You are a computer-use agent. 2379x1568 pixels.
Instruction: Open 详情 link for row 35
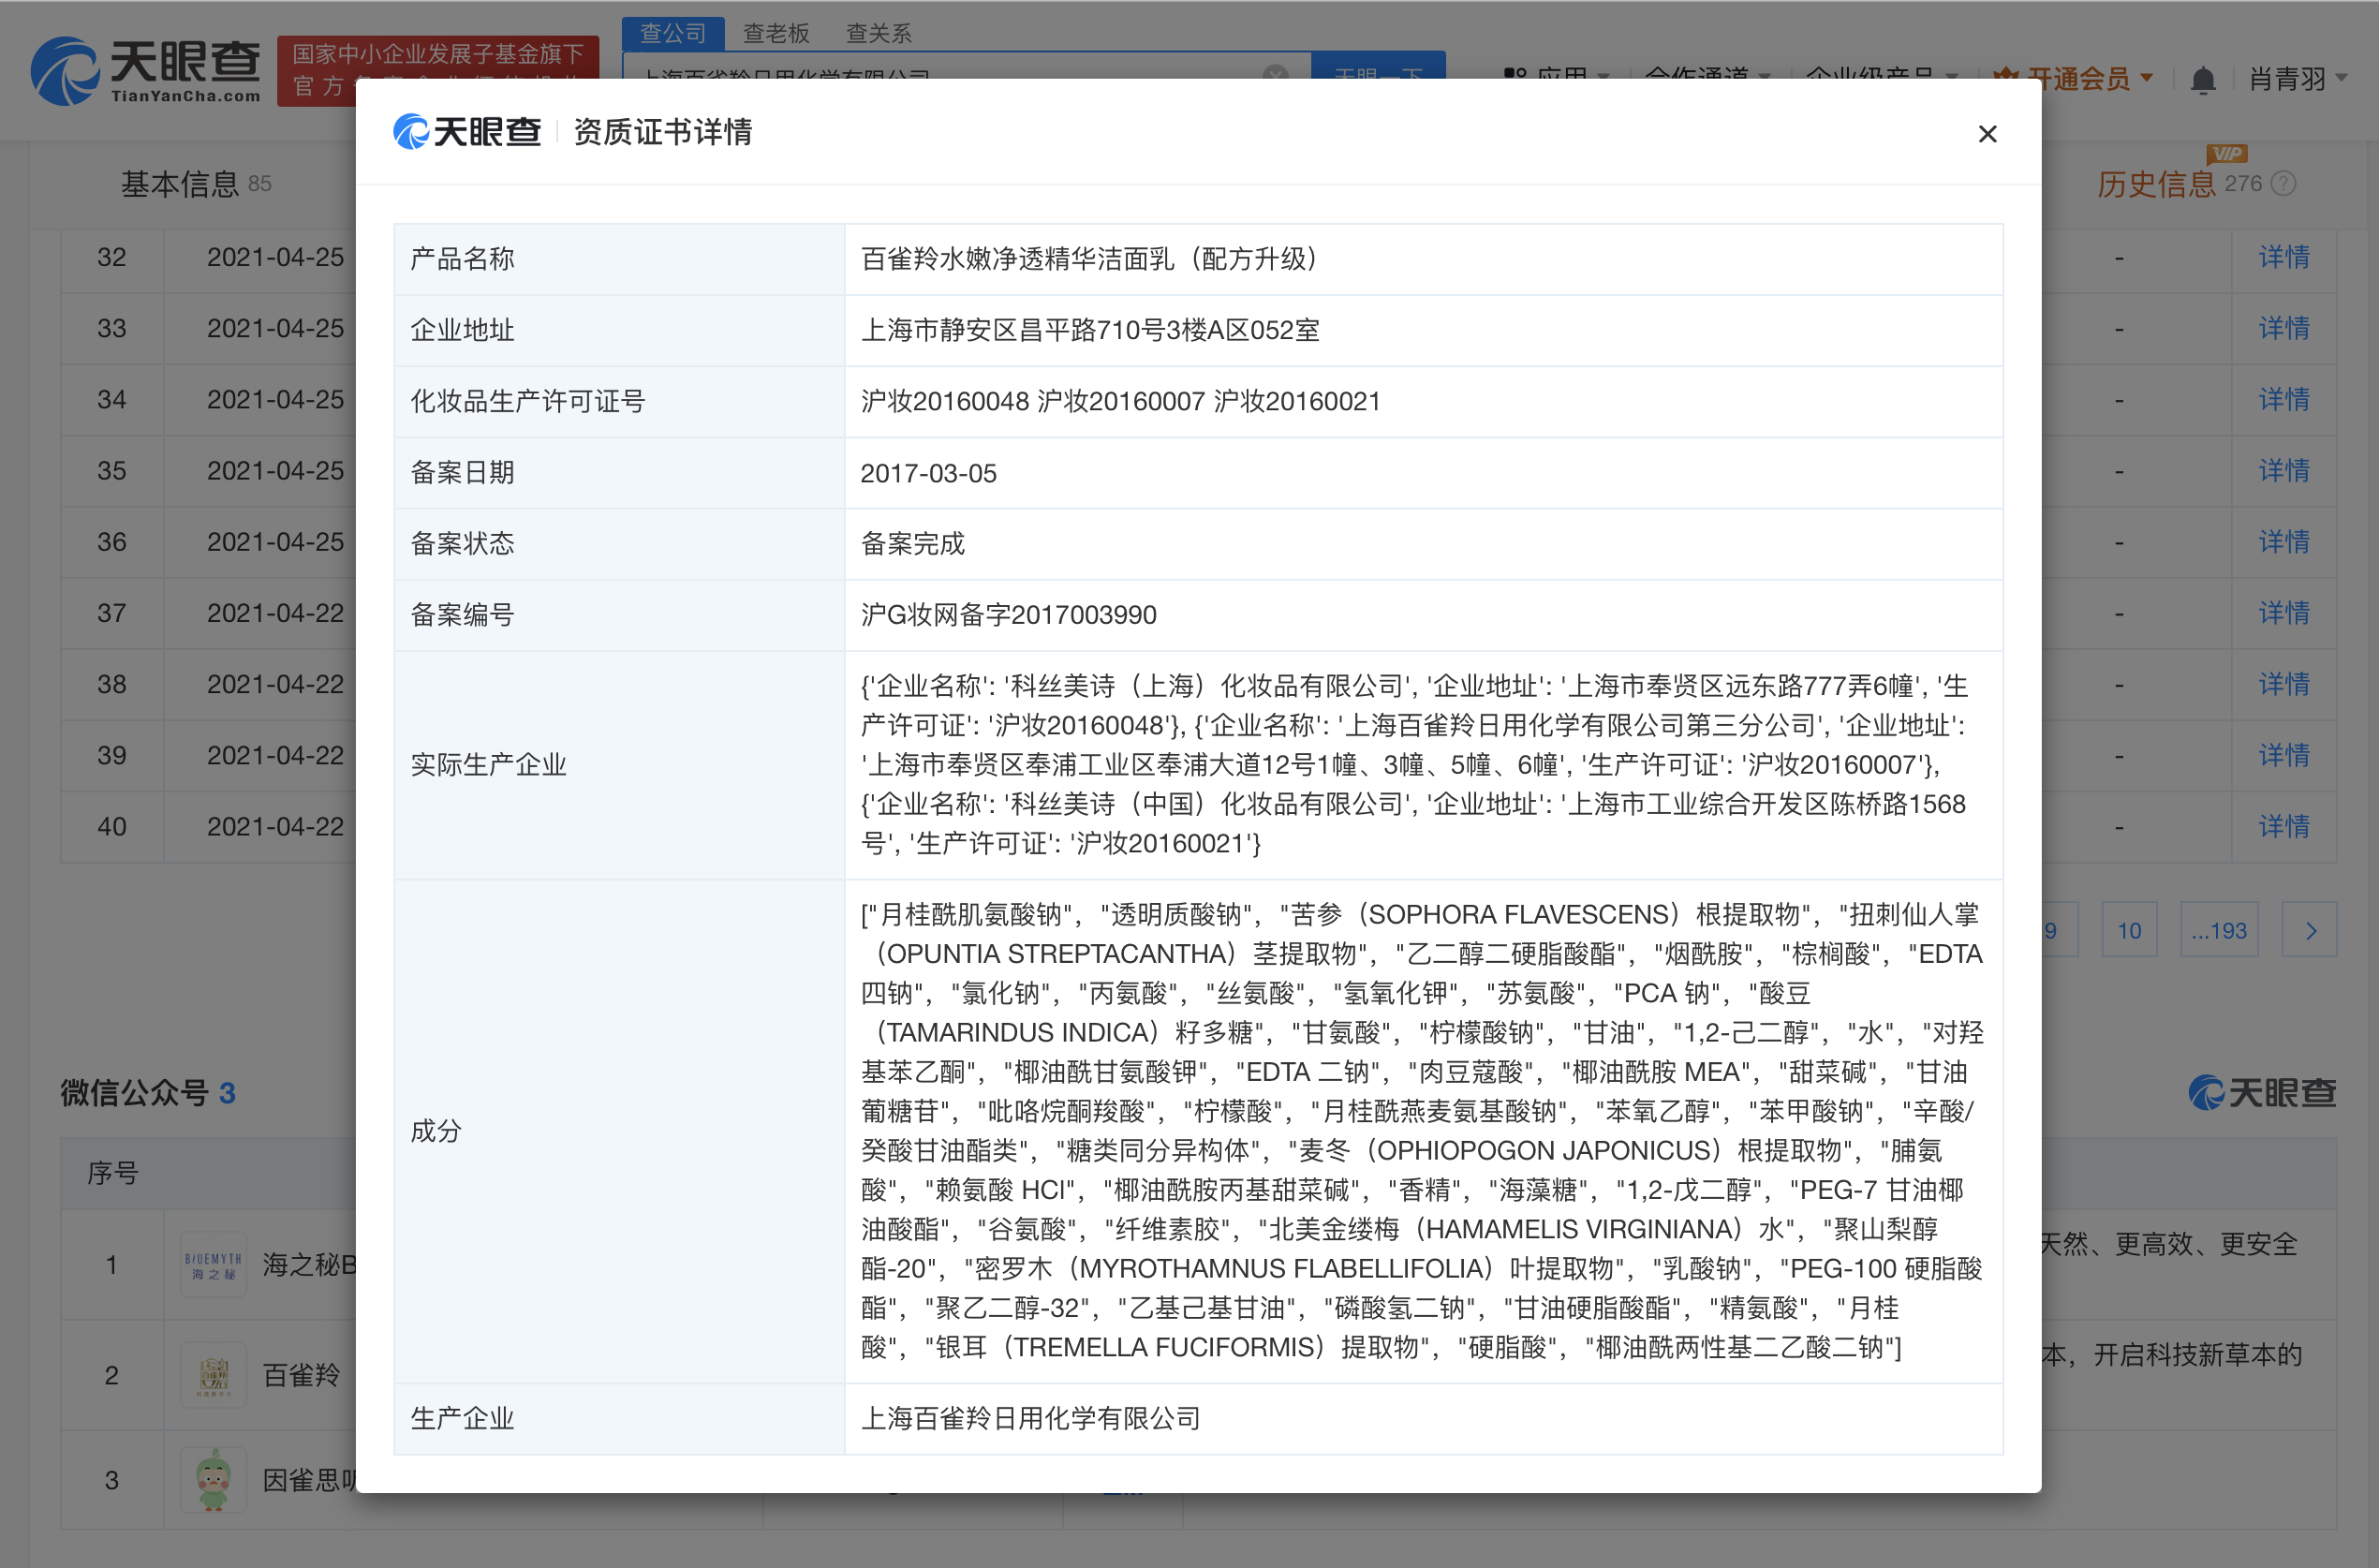[2284, 470]
